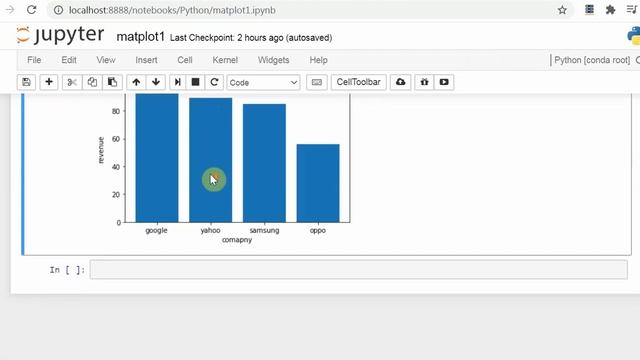640x360 pixels.
Task: Click the 'google' axis label
Action: [156, 231]
